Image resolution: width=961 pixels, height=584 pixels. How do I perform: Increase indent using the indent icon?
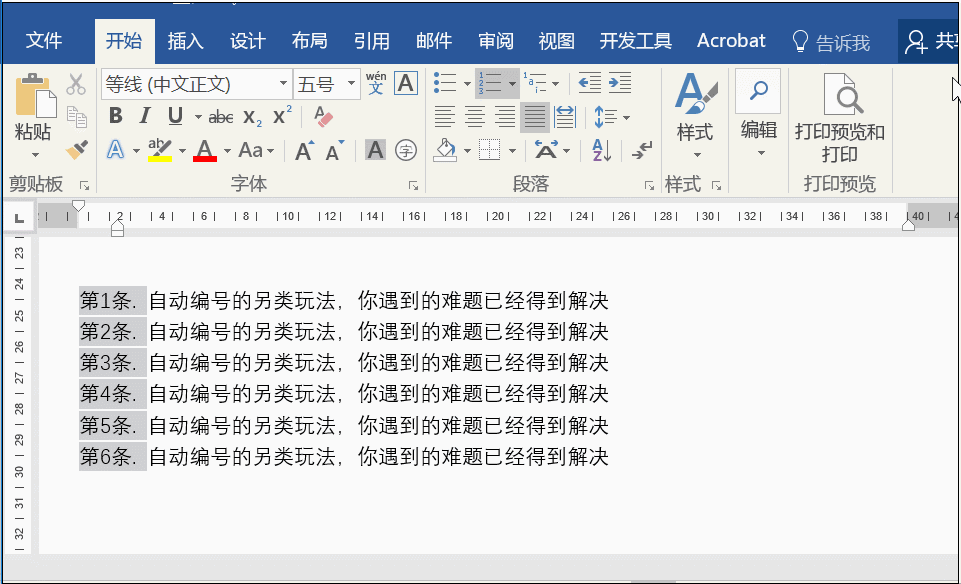coord(619,83)
